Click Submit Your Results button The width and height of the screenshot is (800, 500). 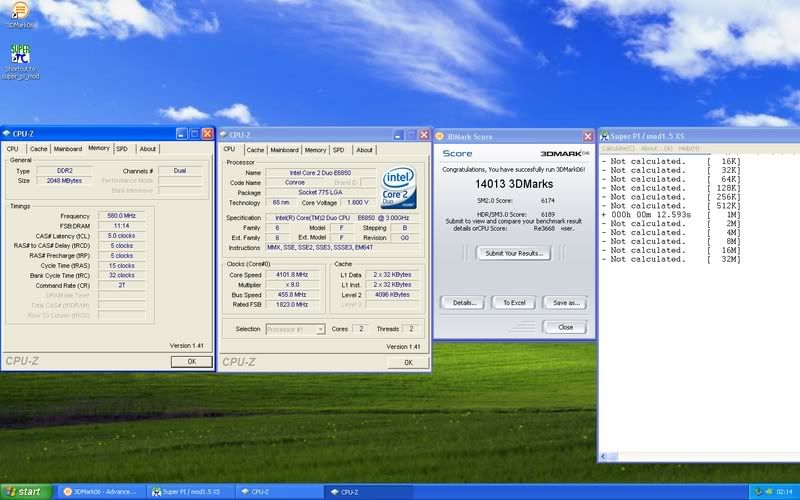pos(514,253)
